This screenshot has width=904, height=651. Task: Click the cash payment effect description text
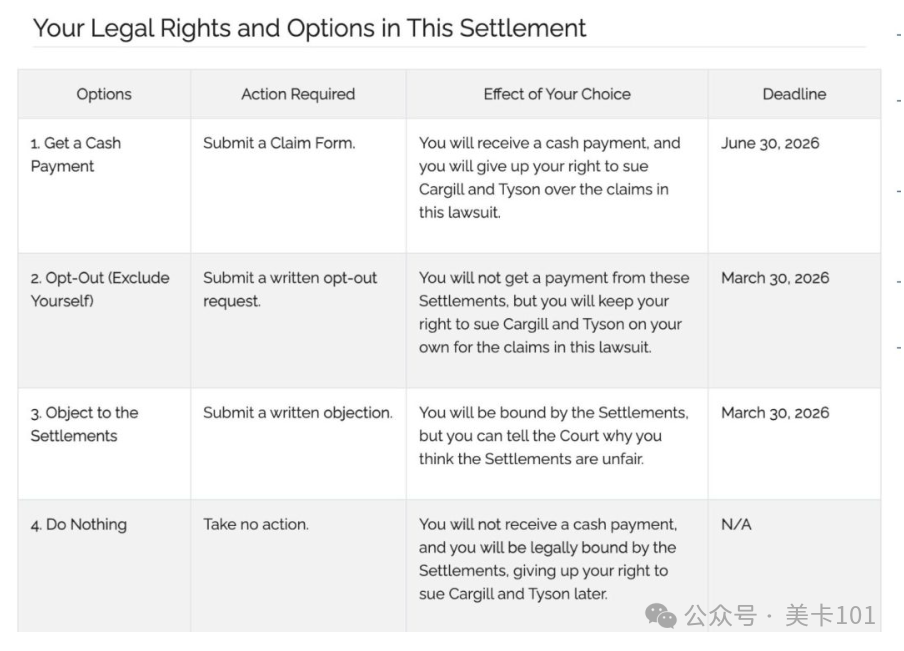tap(549, 178)
